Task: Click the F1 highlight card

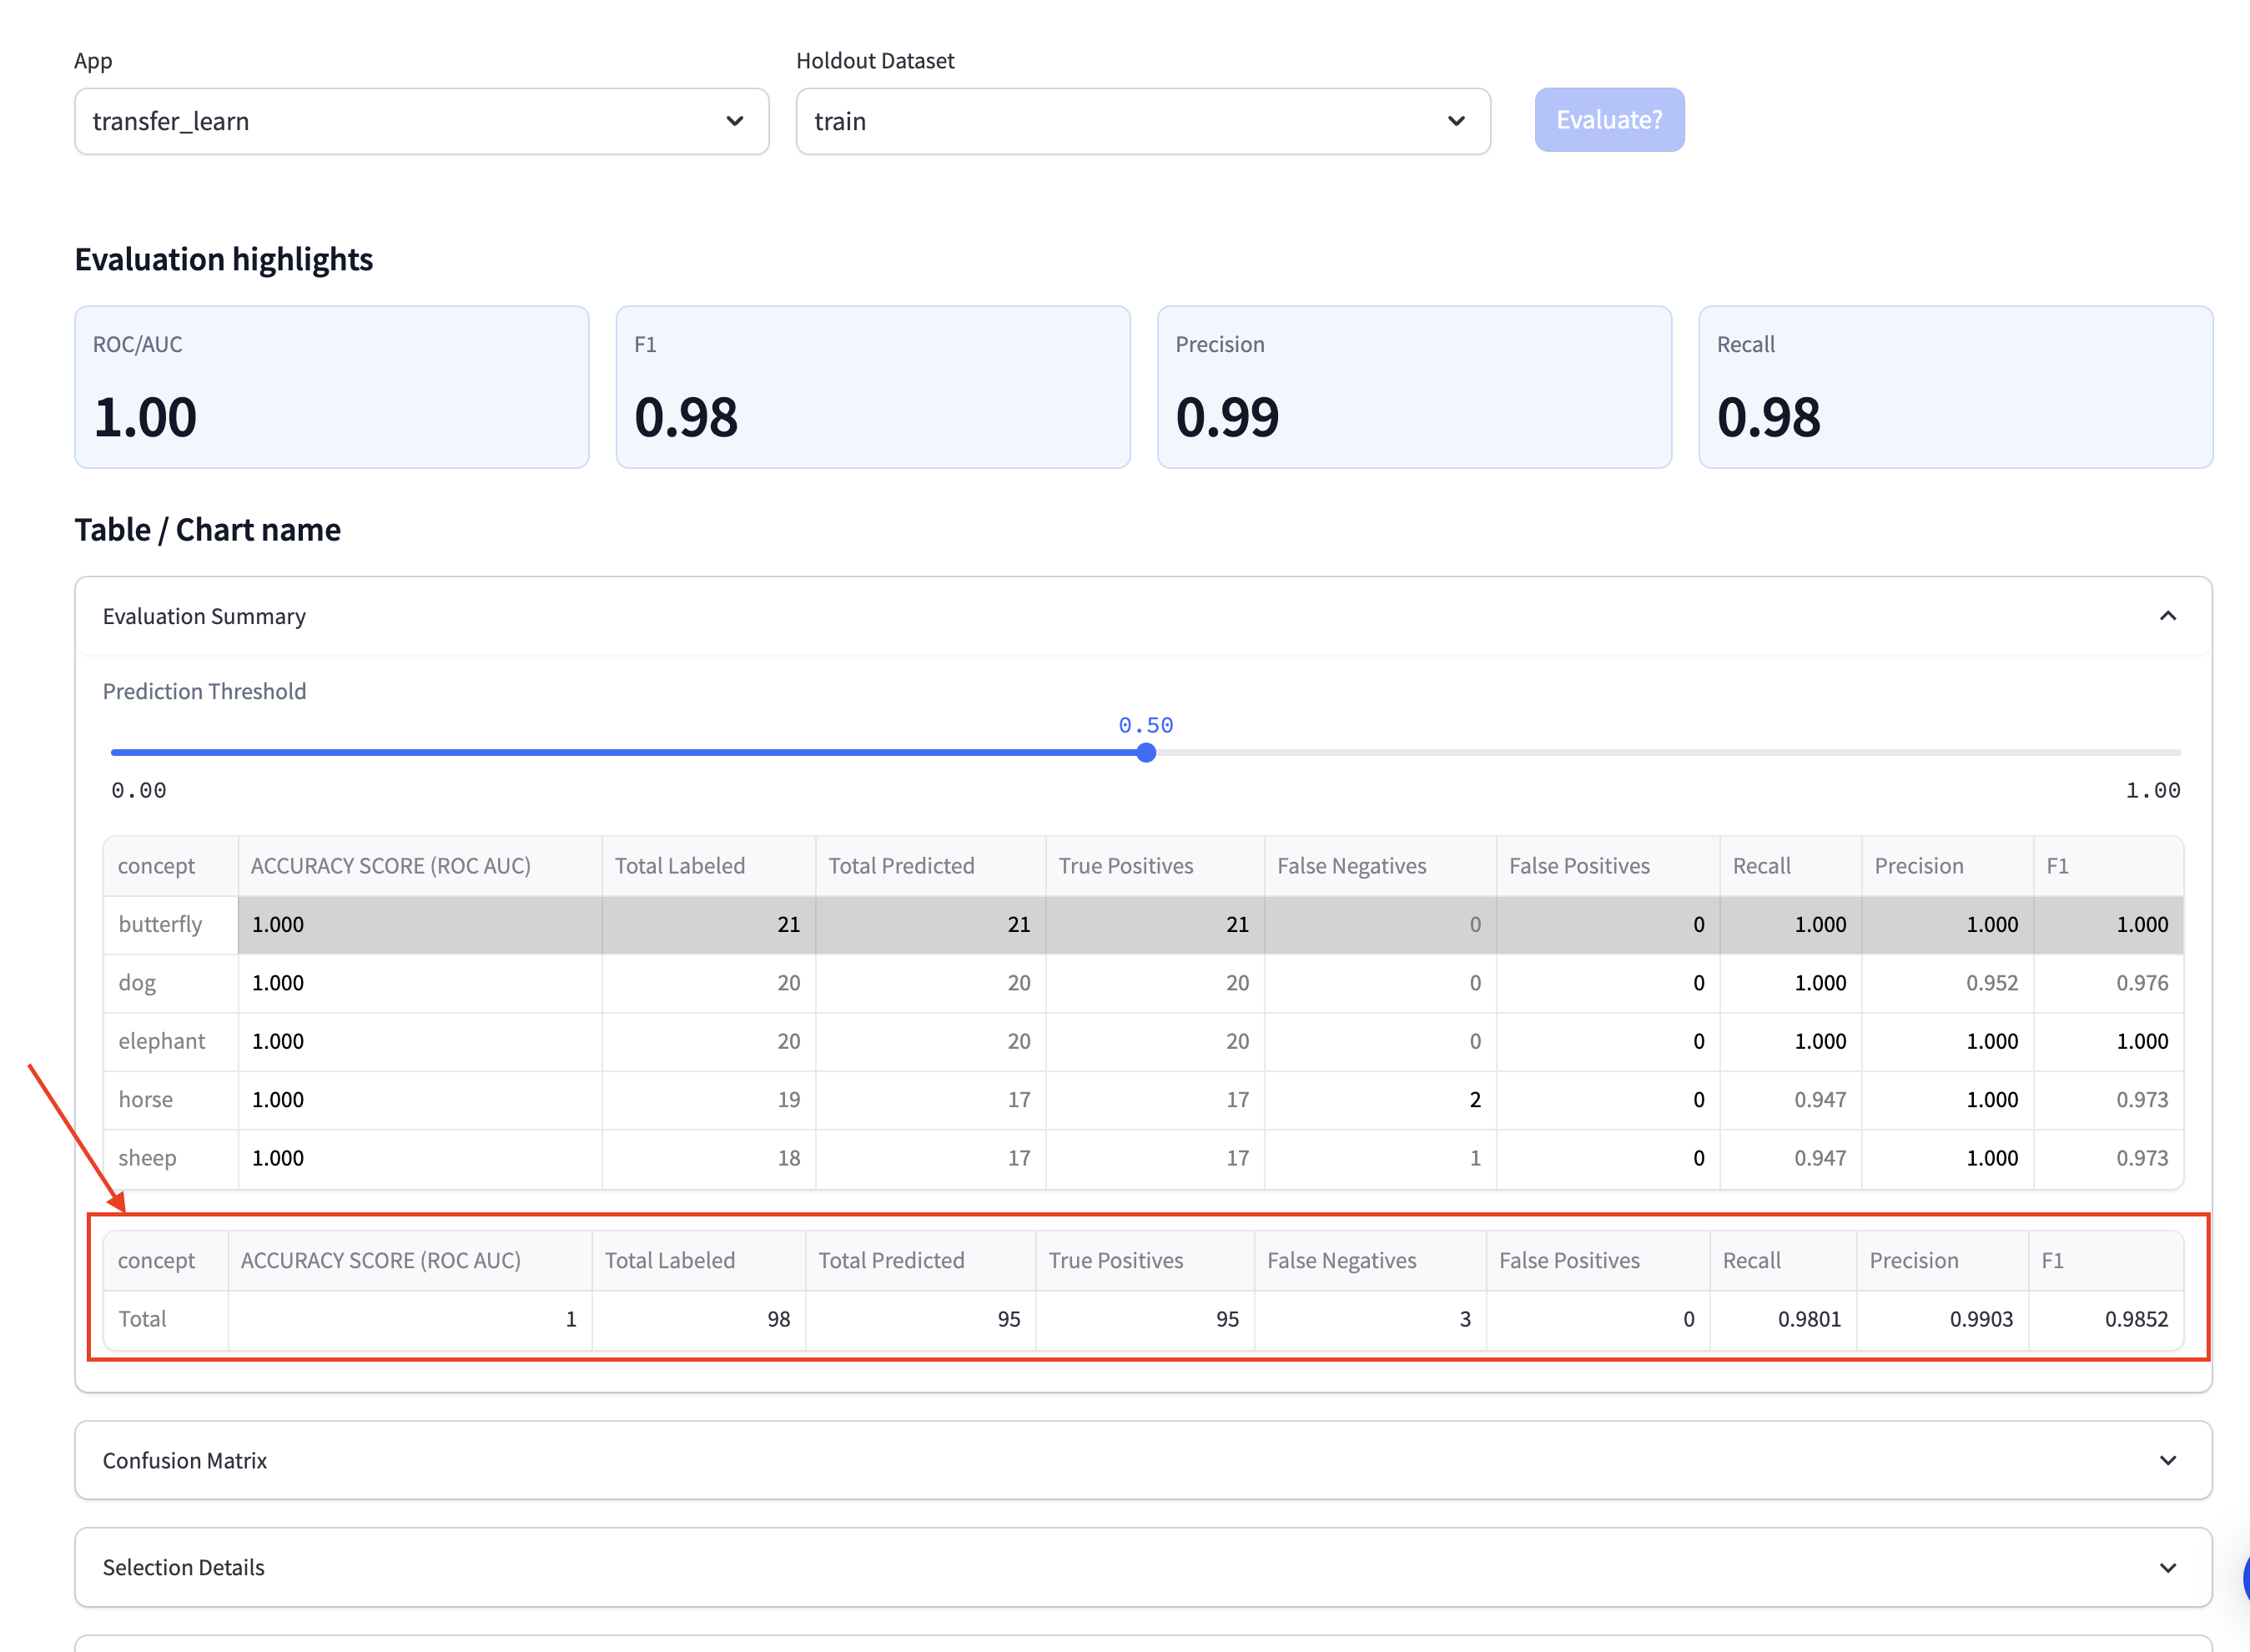Action: pos(872,387)
